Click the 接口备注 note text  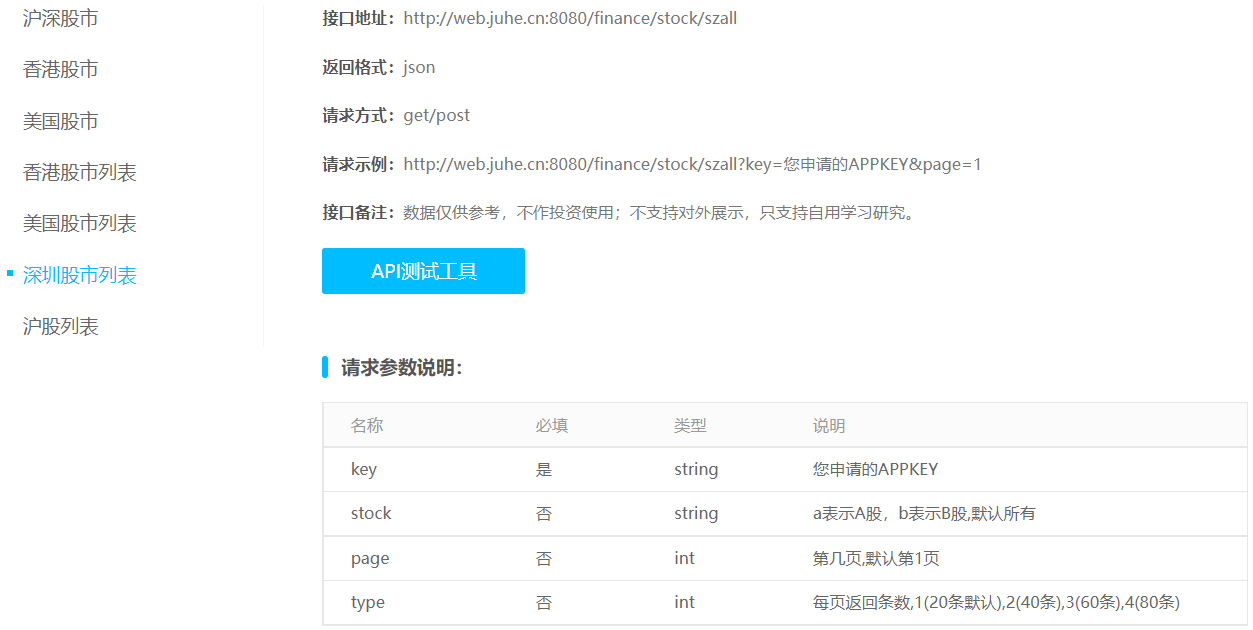(659, 212)
